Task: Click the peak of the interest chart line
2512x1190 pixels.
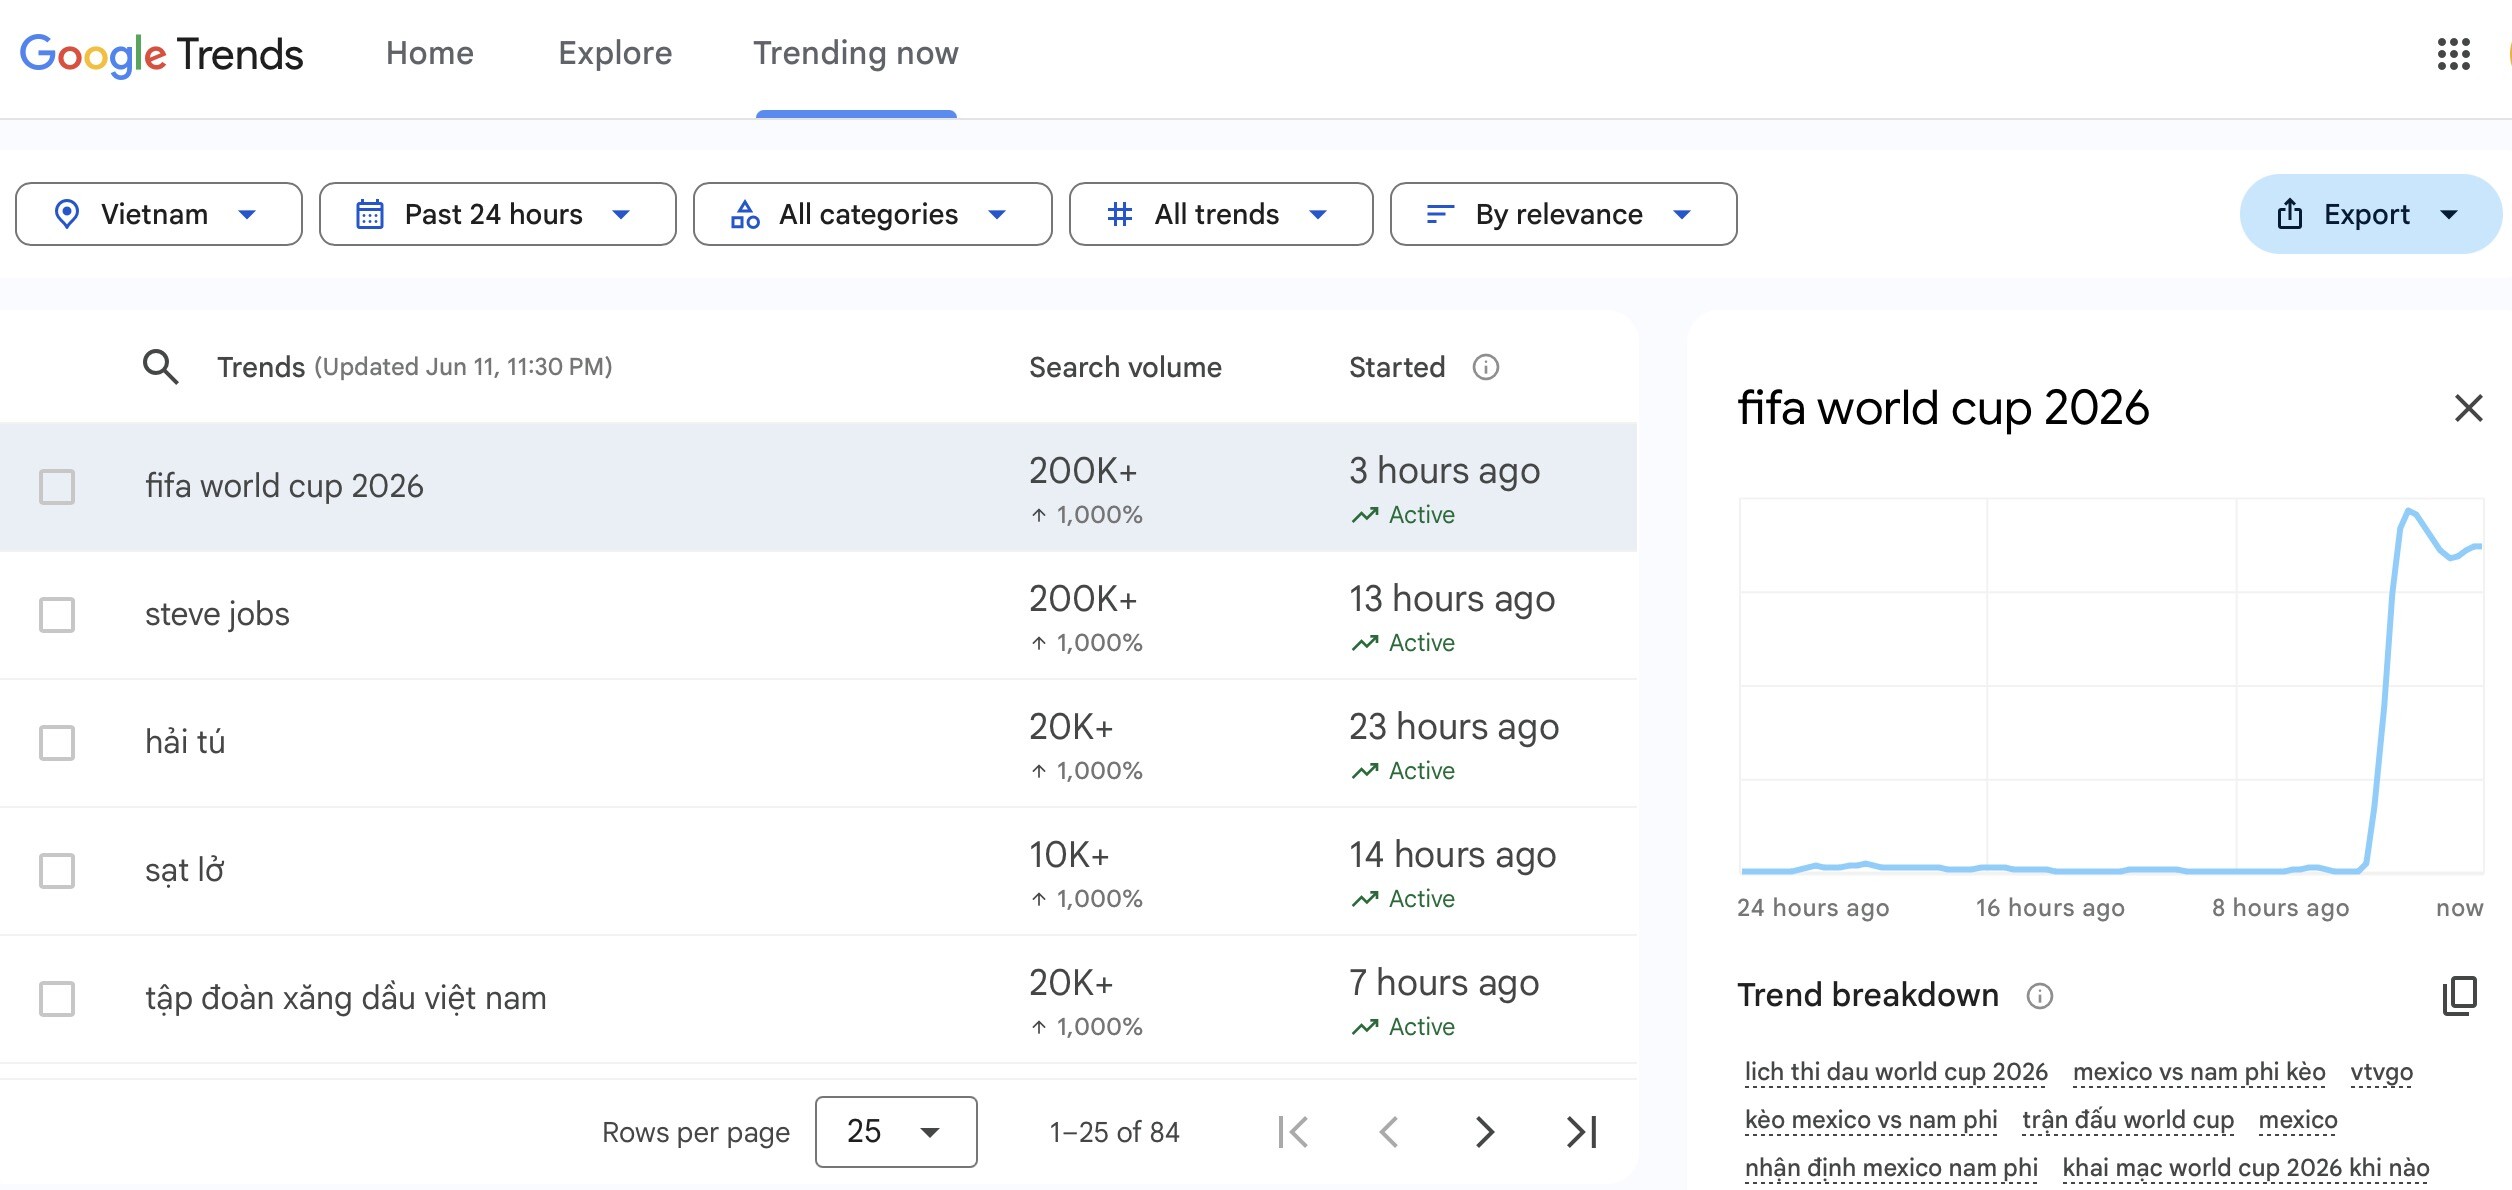Action: click(2409, 511)
